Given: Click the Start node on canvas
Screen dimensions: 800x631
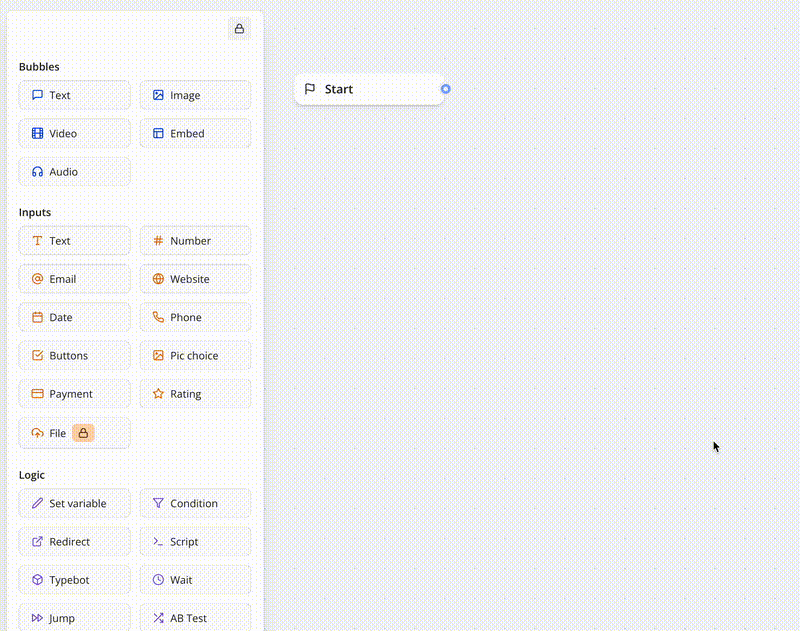Looking at the screenshot, I should tap(367, 89).
